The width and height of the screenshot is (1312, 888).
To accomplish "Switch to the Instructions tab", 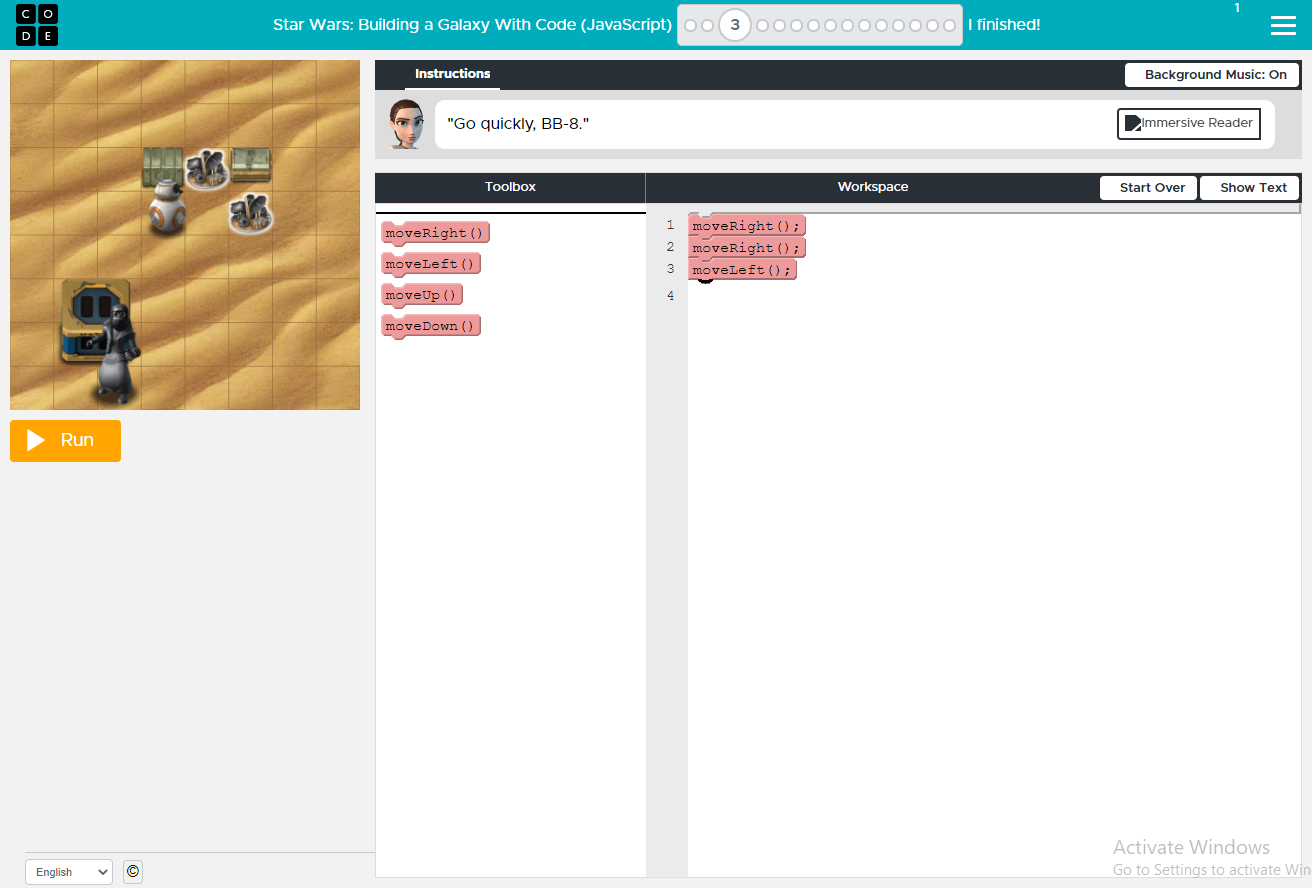I will pyautogui.click(x=452, y=74).
